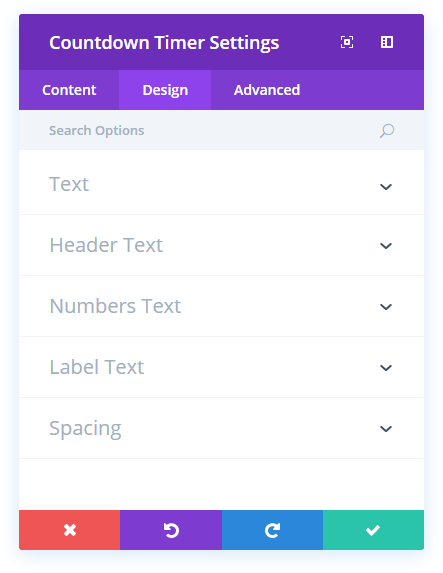The width and height of the screenshot is (443, 573).
Task: Click the search magnifier icon
Action: (387, 131)
